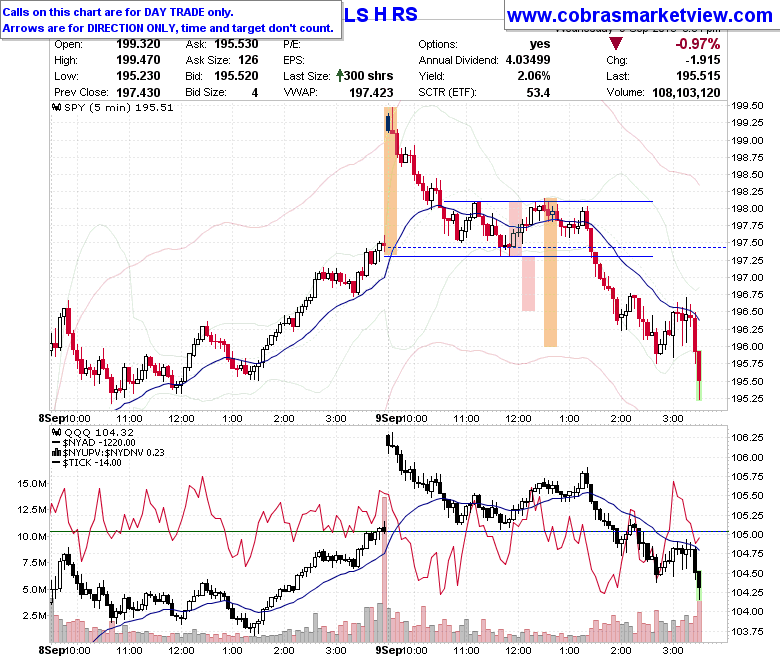Click the 106.25 price label on QQQ axis
Image resolution: width=780 pixels, height=659 pixels.
pyautogui.click(x=747, y=438)
